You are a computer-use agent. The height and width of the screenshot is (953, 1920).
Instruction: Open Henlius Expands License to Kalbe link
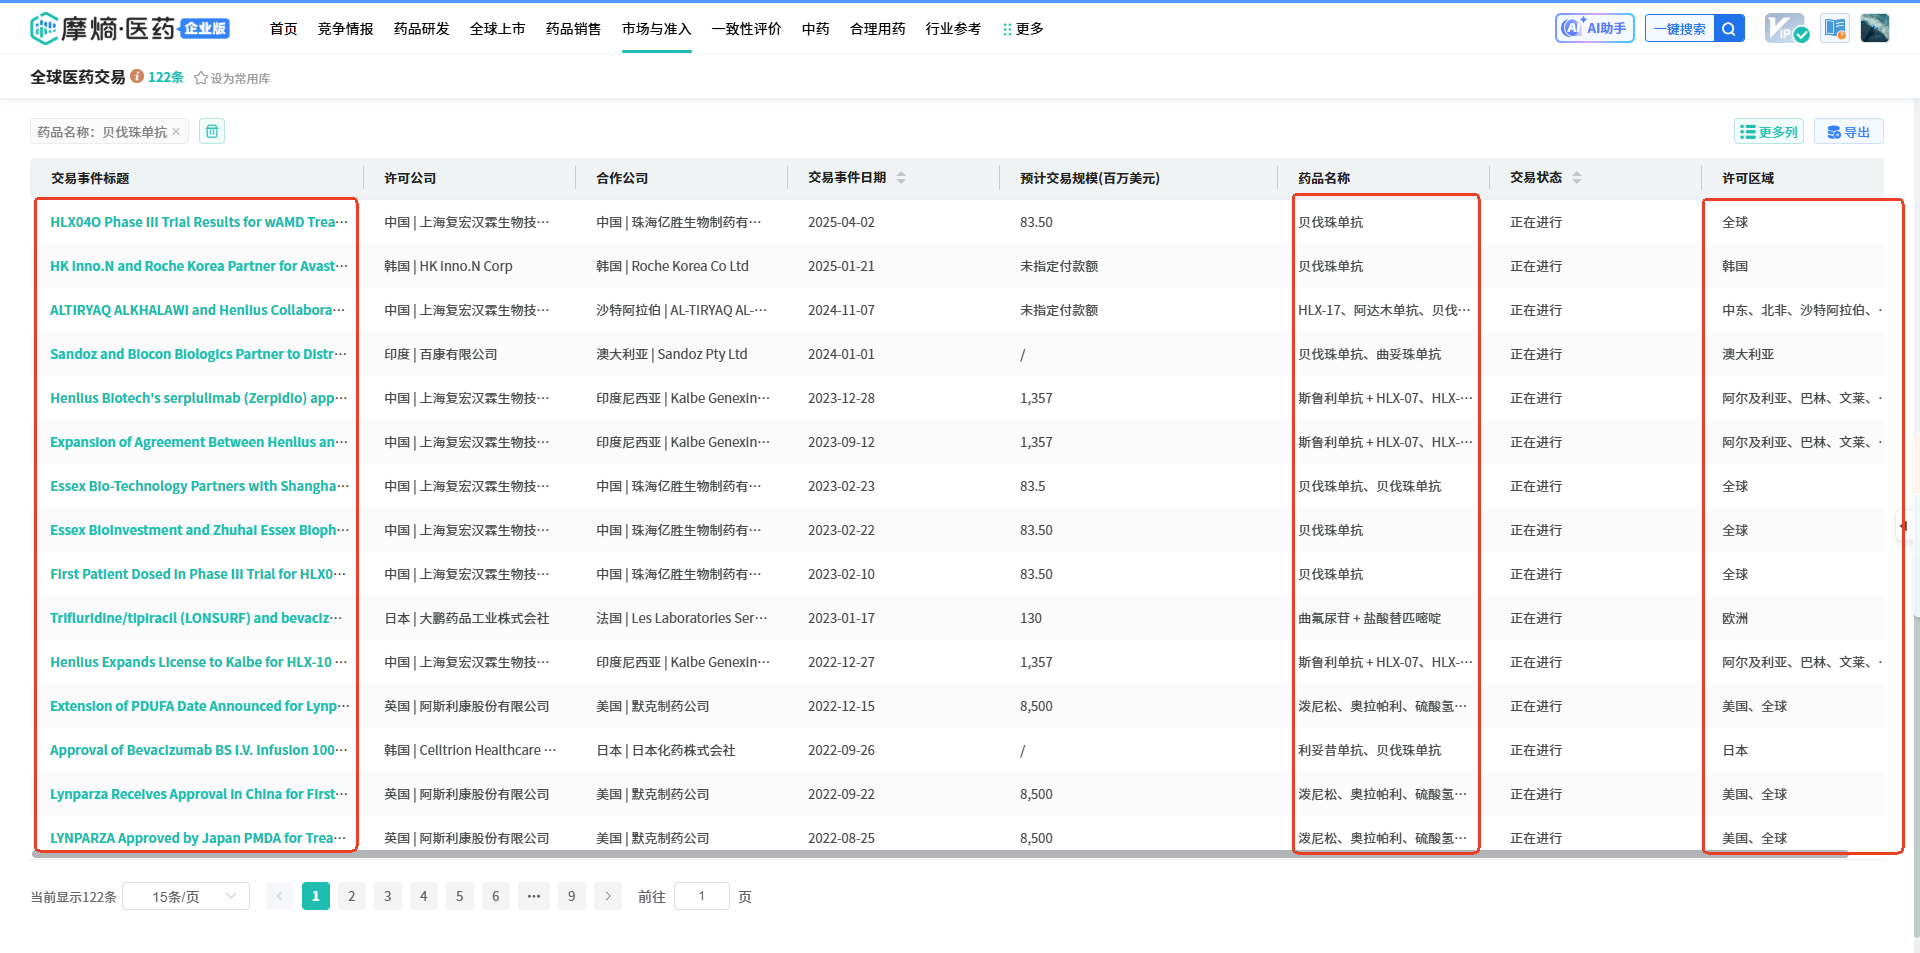click(x=199, y=662)
